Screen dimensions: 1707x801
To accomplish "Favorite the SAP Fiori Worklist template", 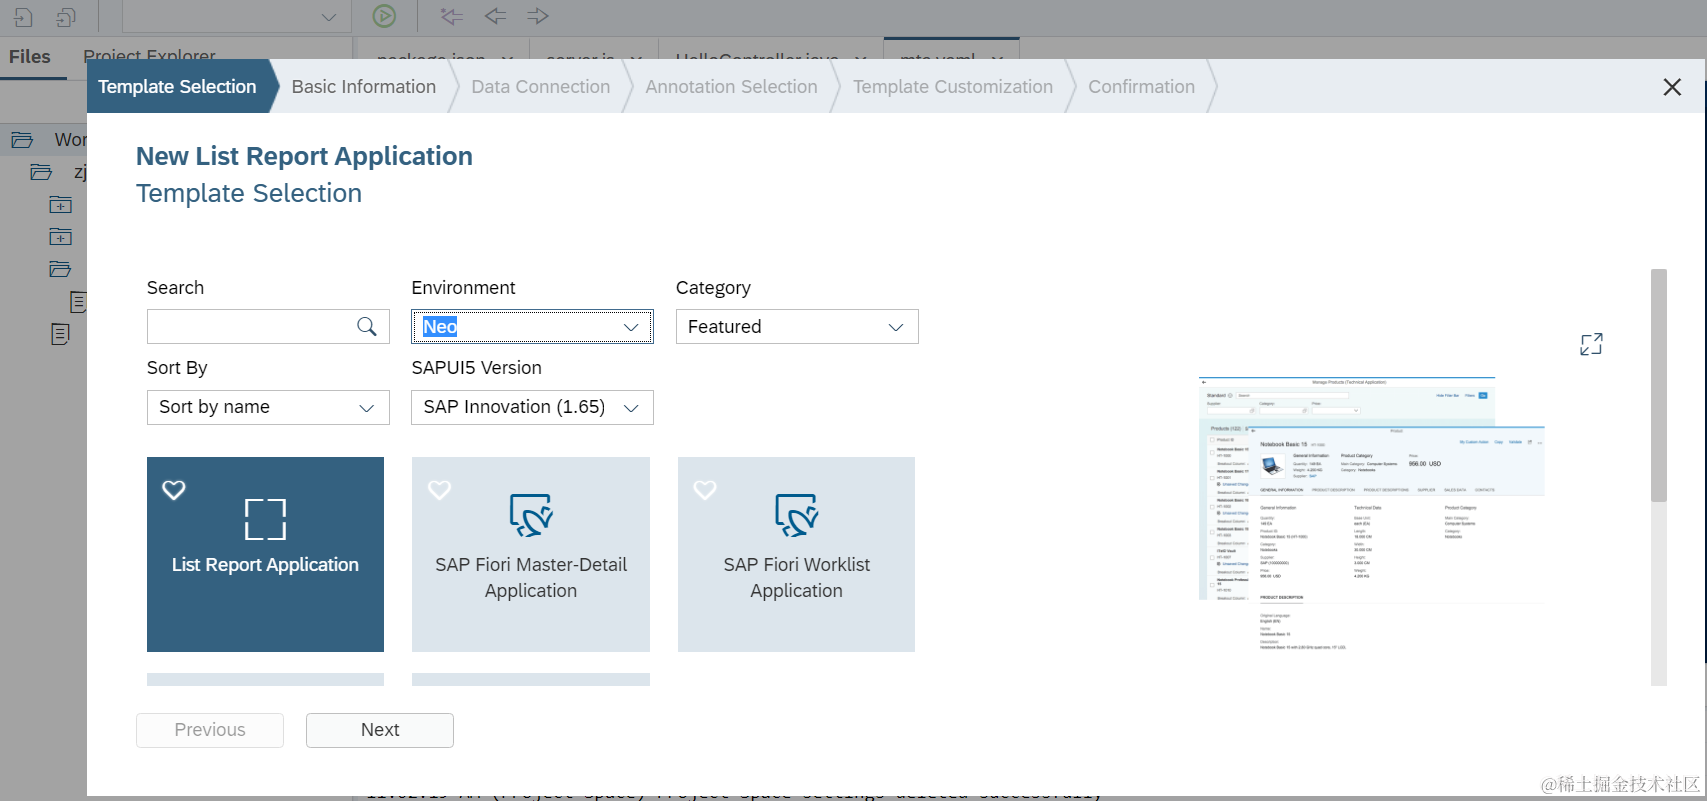I will point(705,490).
